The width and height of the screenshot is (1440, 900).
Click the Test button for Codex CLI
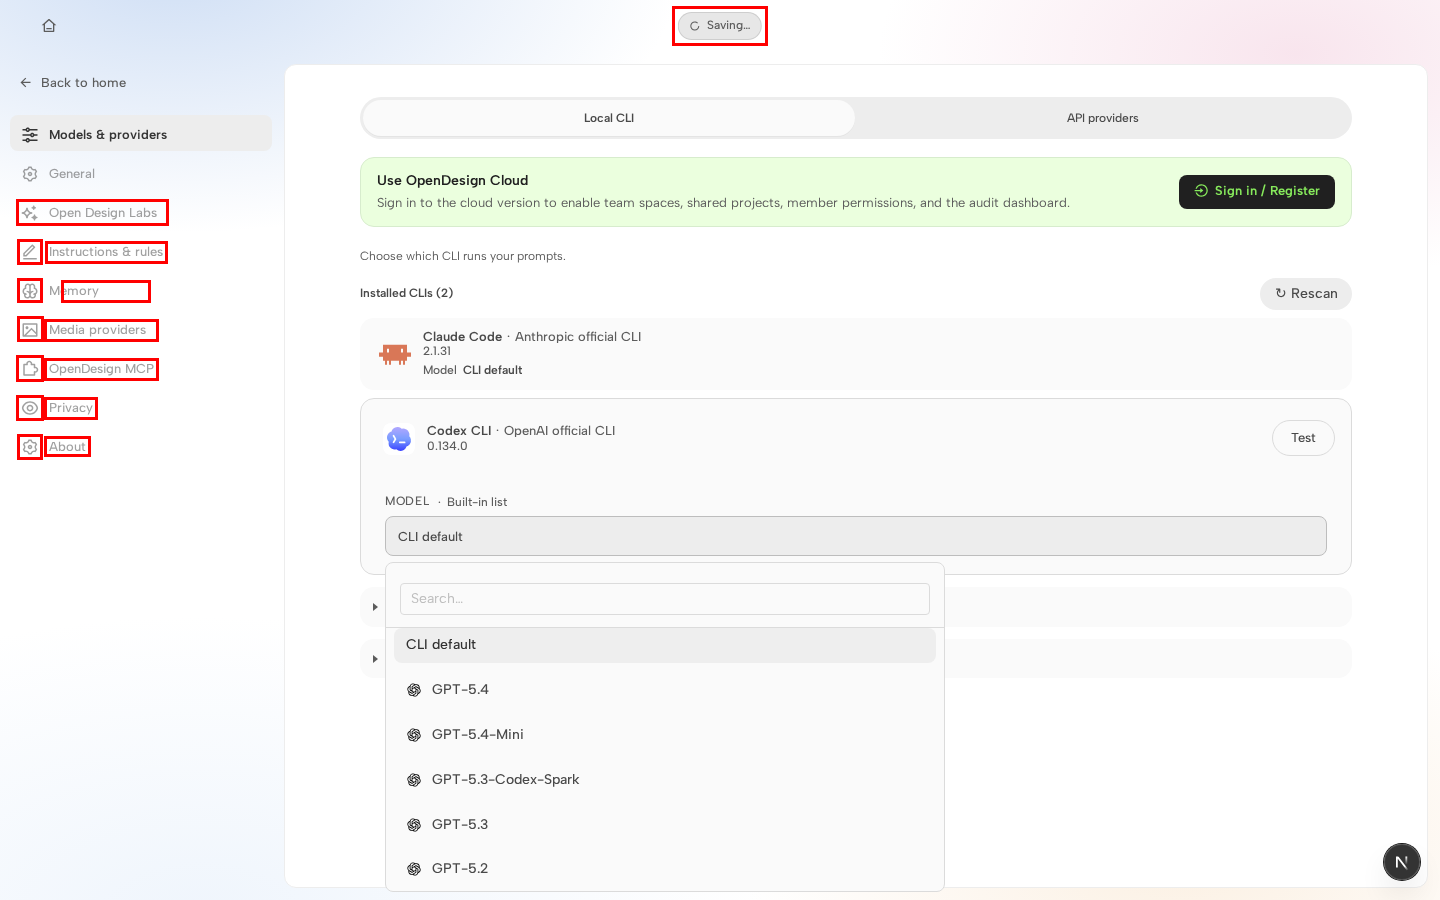pos(1303,438)
